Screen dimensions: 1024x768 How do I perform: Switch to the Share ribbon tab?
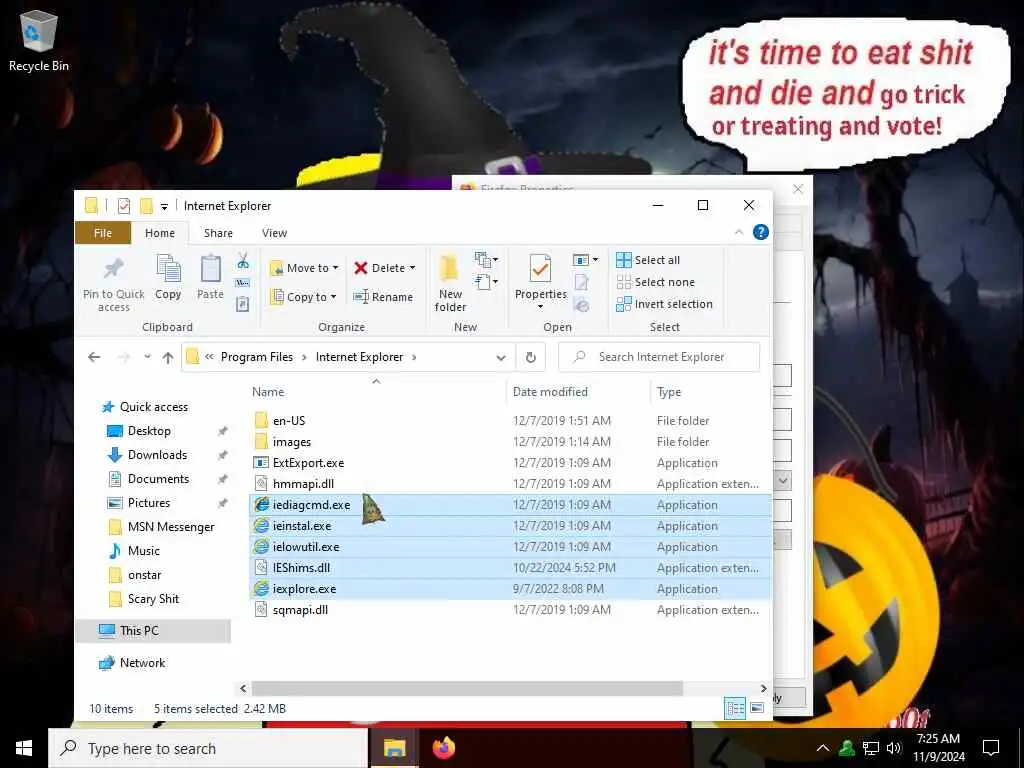pos(218,233)
